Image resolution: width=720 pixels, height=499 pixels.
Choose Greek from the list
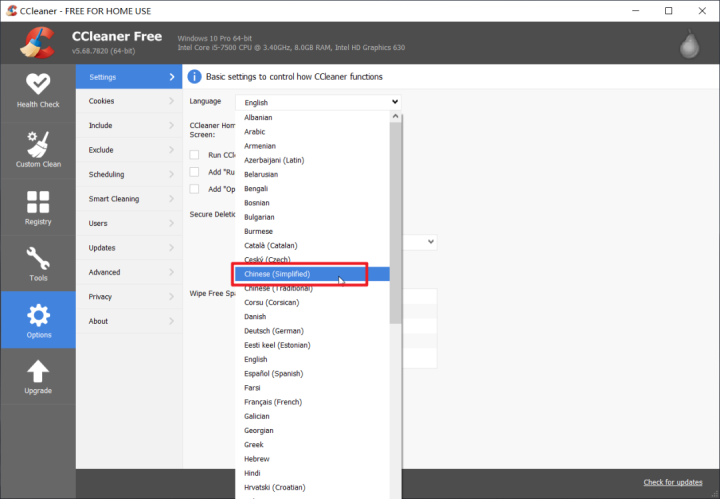click(312, 445)
